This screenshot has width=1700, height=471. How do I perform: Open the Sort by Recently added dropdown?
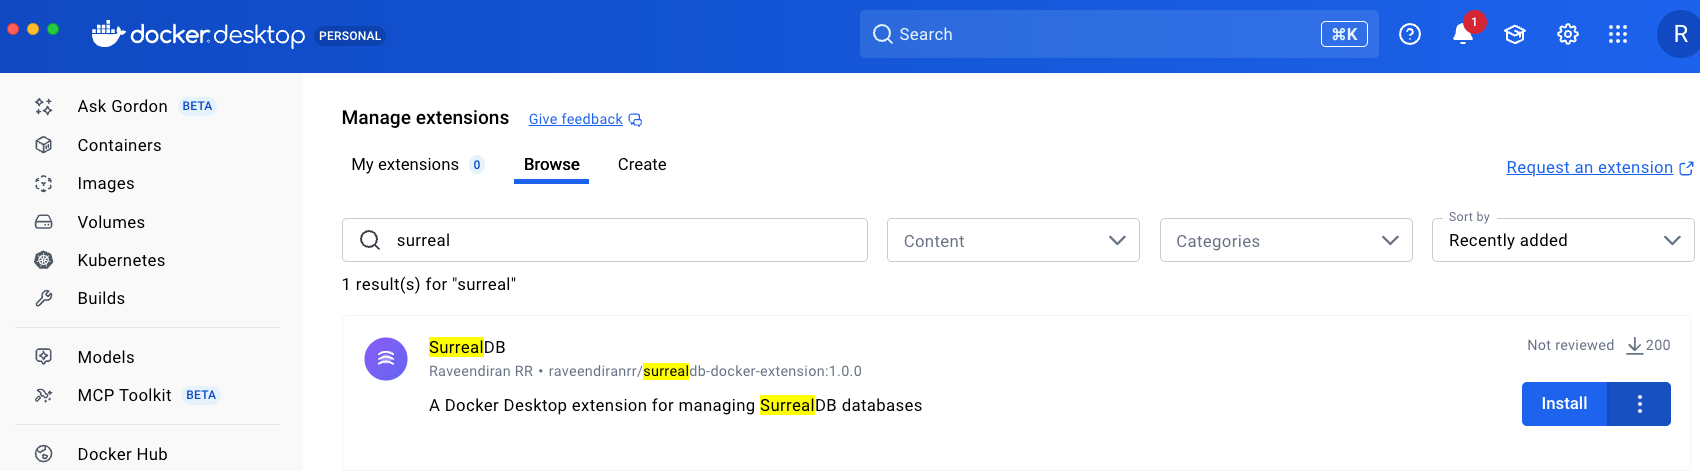point(1563,240)
